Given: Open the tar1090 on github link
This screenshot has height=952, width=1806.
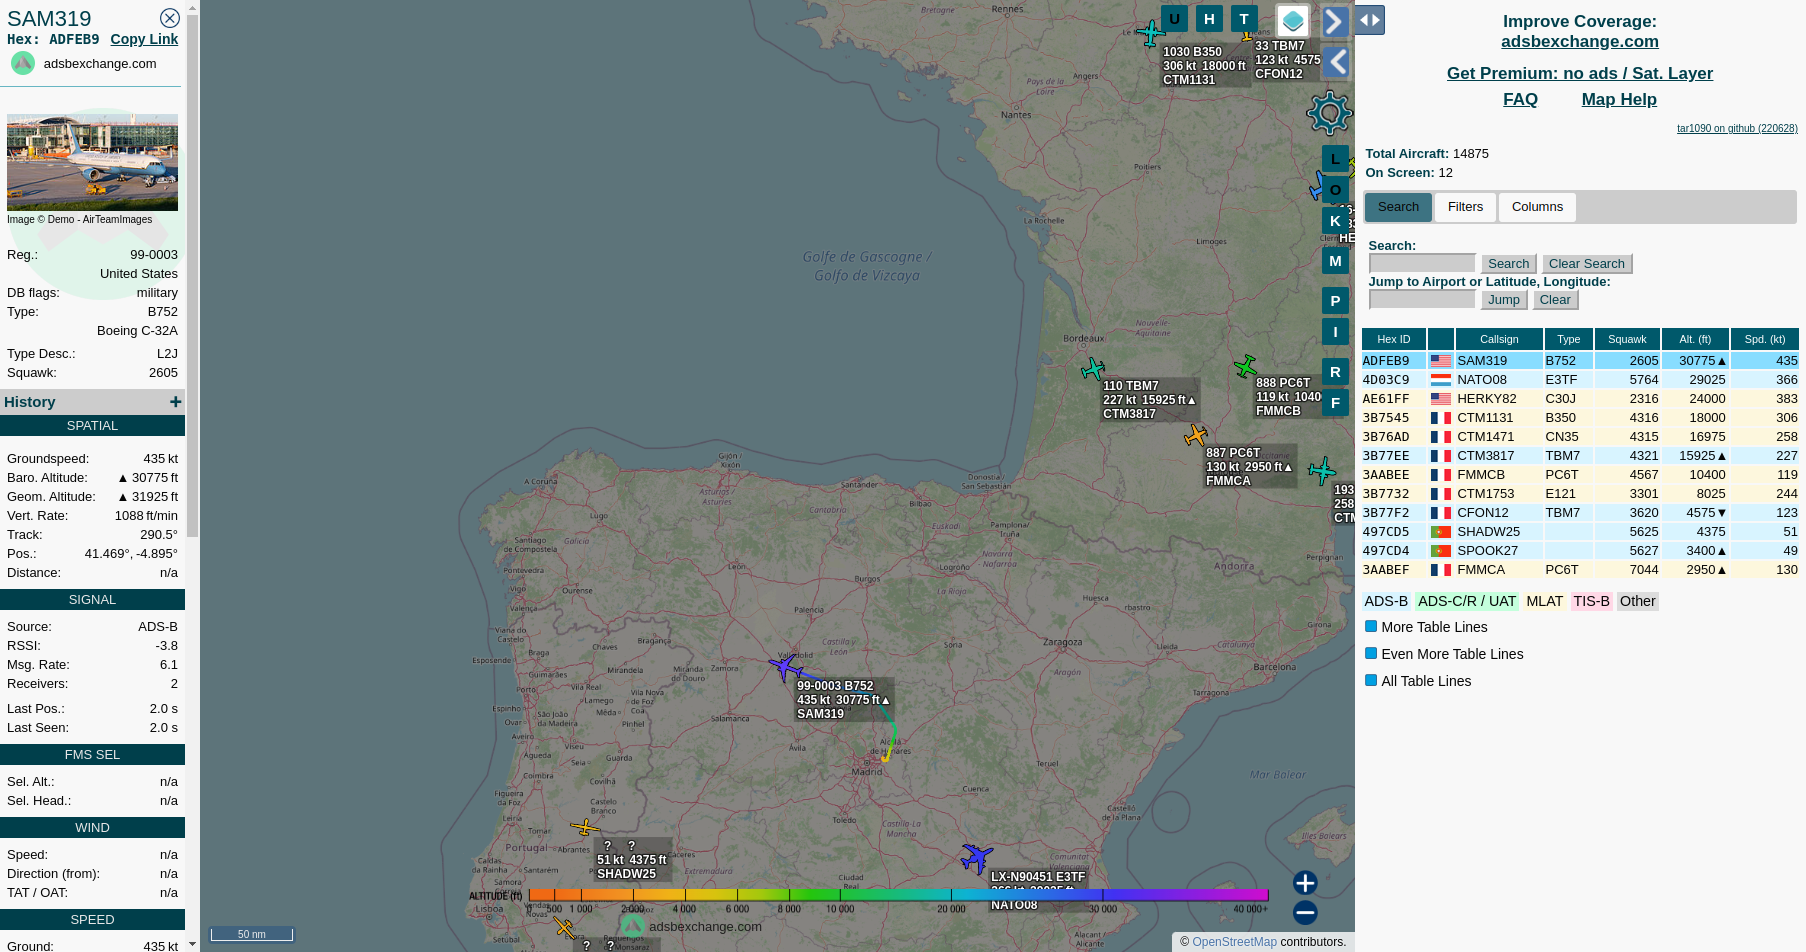Looking at the screenshot, I should tap(1737, 128).
